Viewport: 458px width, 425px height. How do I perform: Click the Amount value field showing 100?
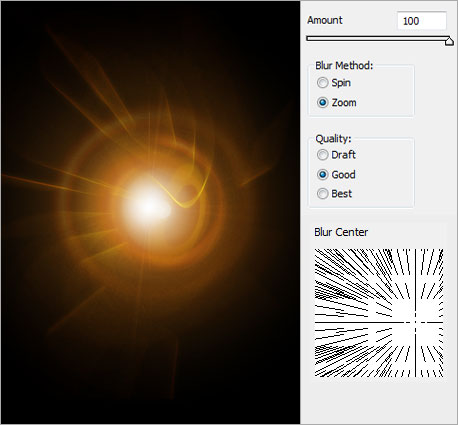point(422,21)
